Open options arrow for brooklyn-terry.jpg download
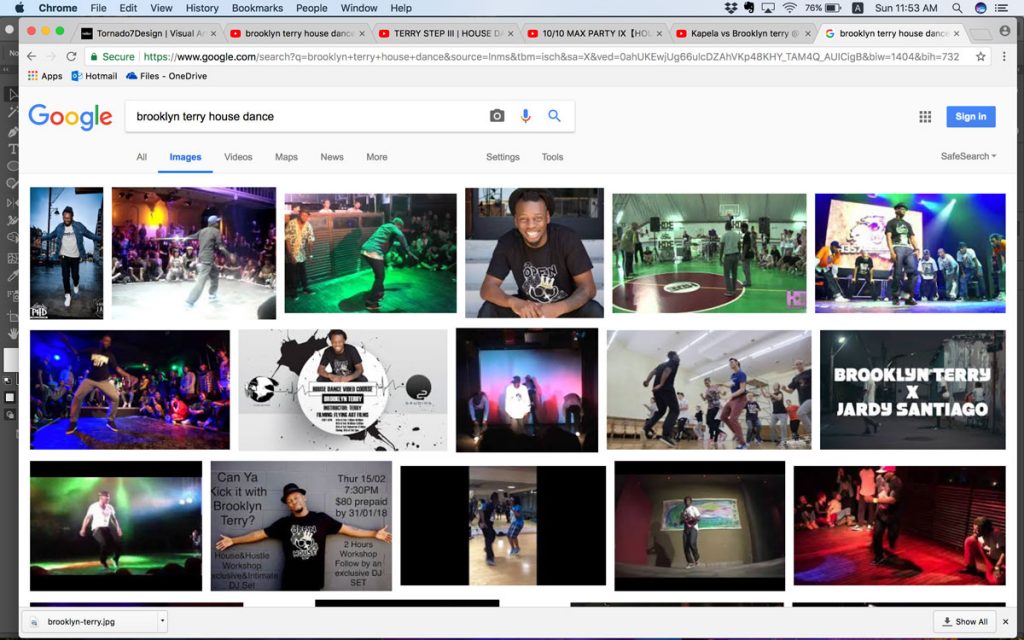The image size is (1024, 640). [162, 621]
